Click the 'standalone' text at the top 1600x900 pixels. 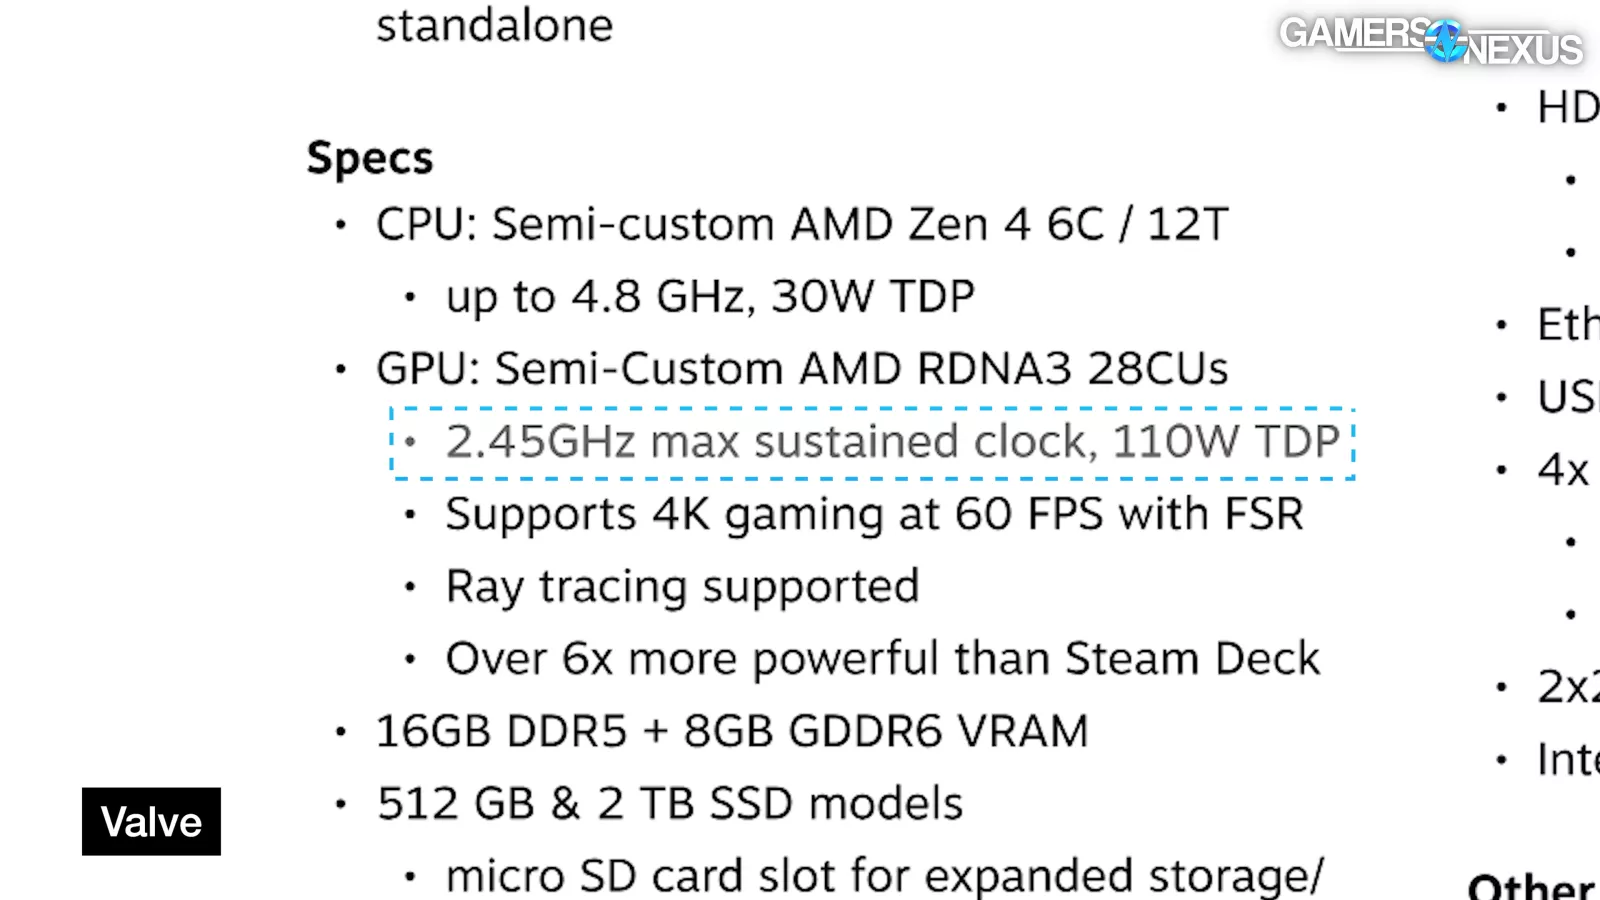click(494, 25)
